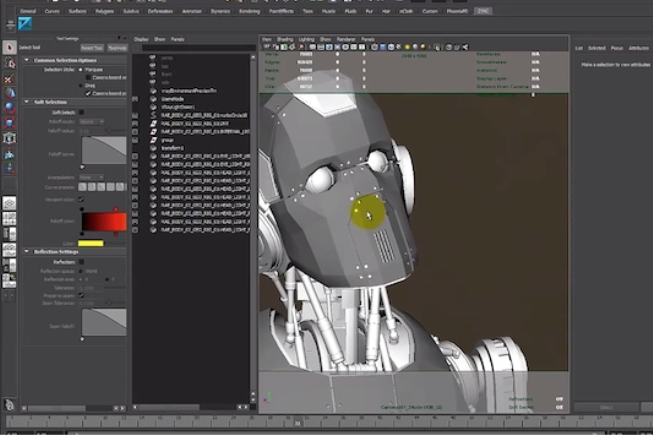Toggle the Reflection checkbox
The image size is (653, 435).
tap(82, 263)
